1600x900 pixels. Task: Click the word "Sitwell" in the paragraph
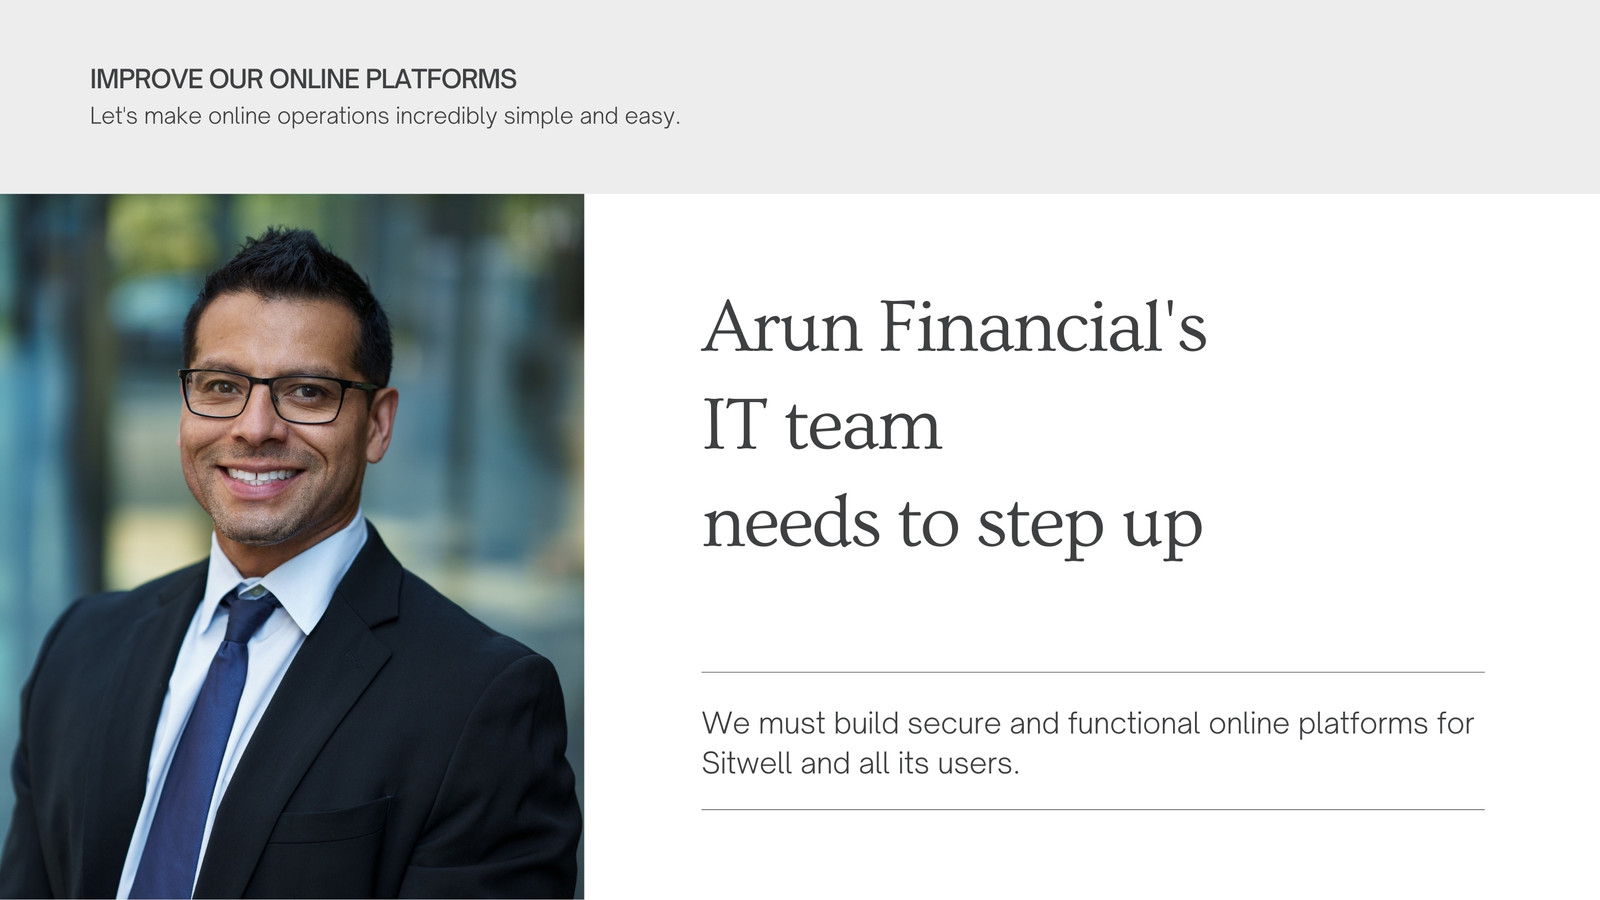coord(747,763)
